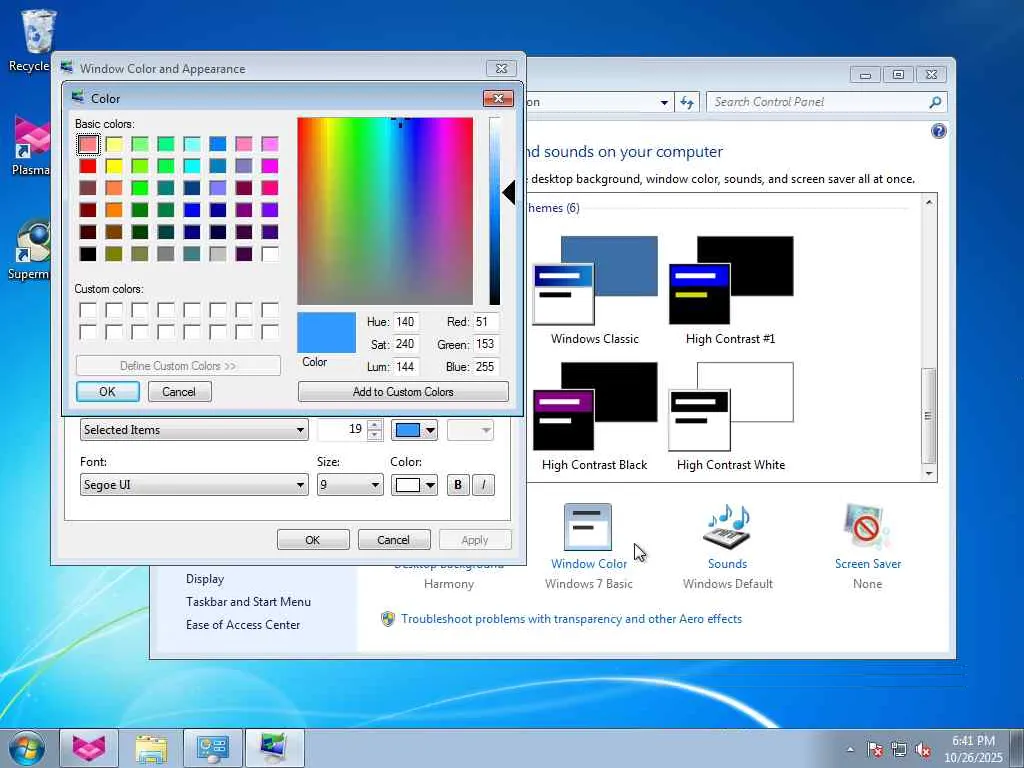Click Cancel in Window Color and Appearance
This screenshot has height=768, width=1024.
coord(394,540)
